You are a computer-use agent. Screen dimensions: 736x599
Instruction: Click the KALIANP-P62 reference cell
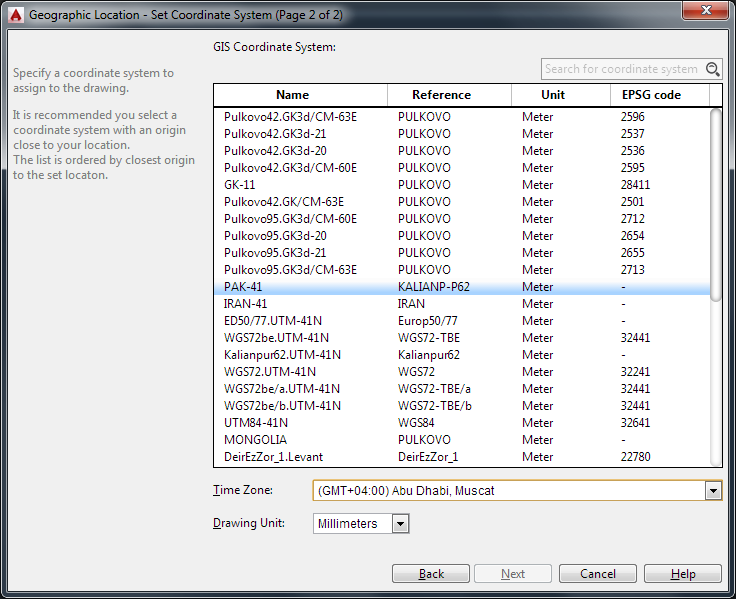[434, 287]
